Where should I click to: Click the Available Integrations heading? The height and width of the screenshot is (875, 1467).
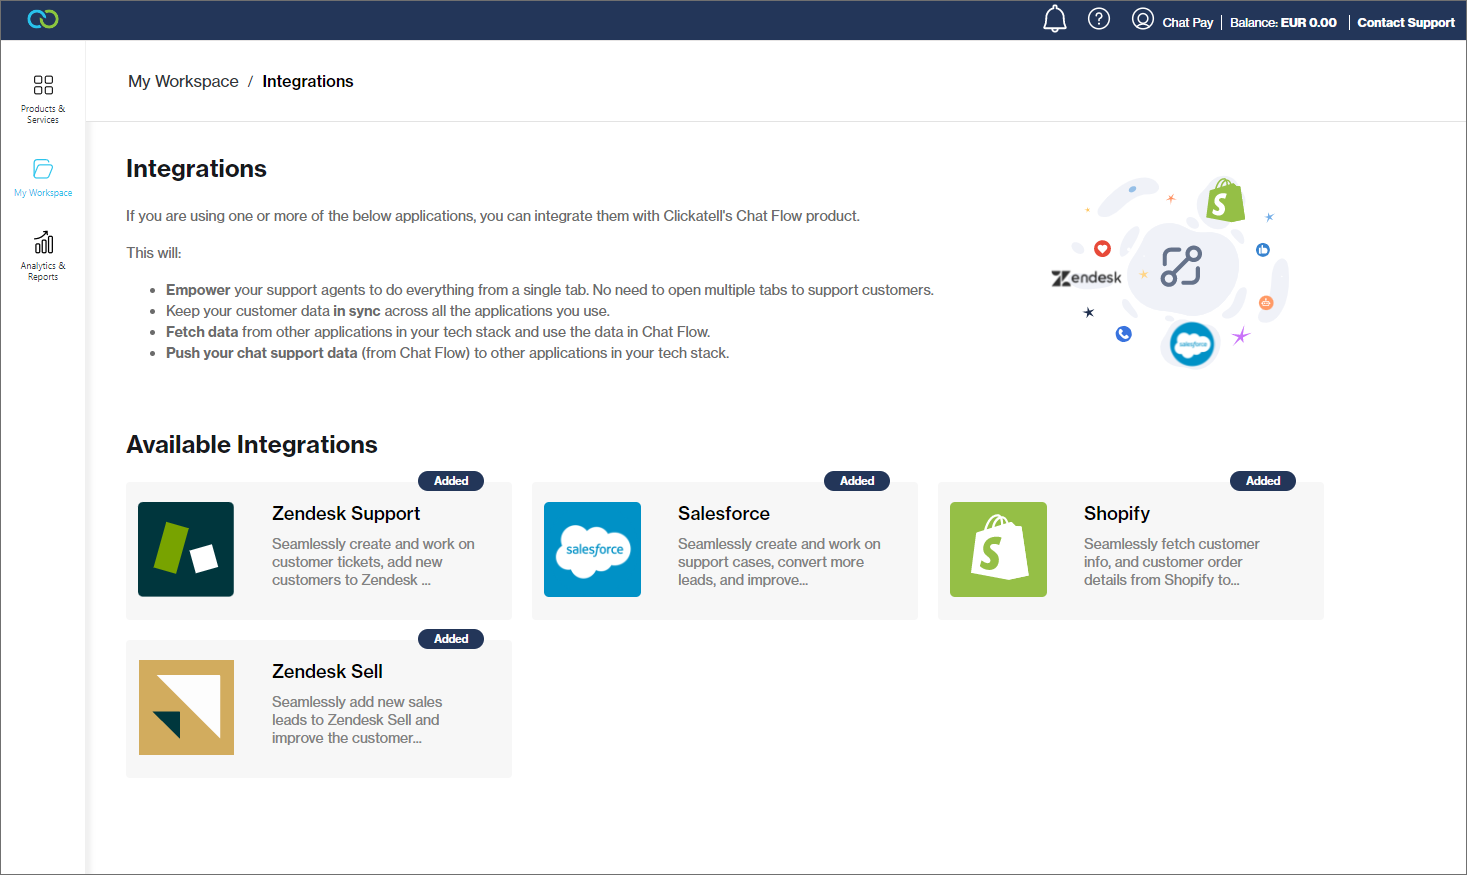[x=252, y=445]
